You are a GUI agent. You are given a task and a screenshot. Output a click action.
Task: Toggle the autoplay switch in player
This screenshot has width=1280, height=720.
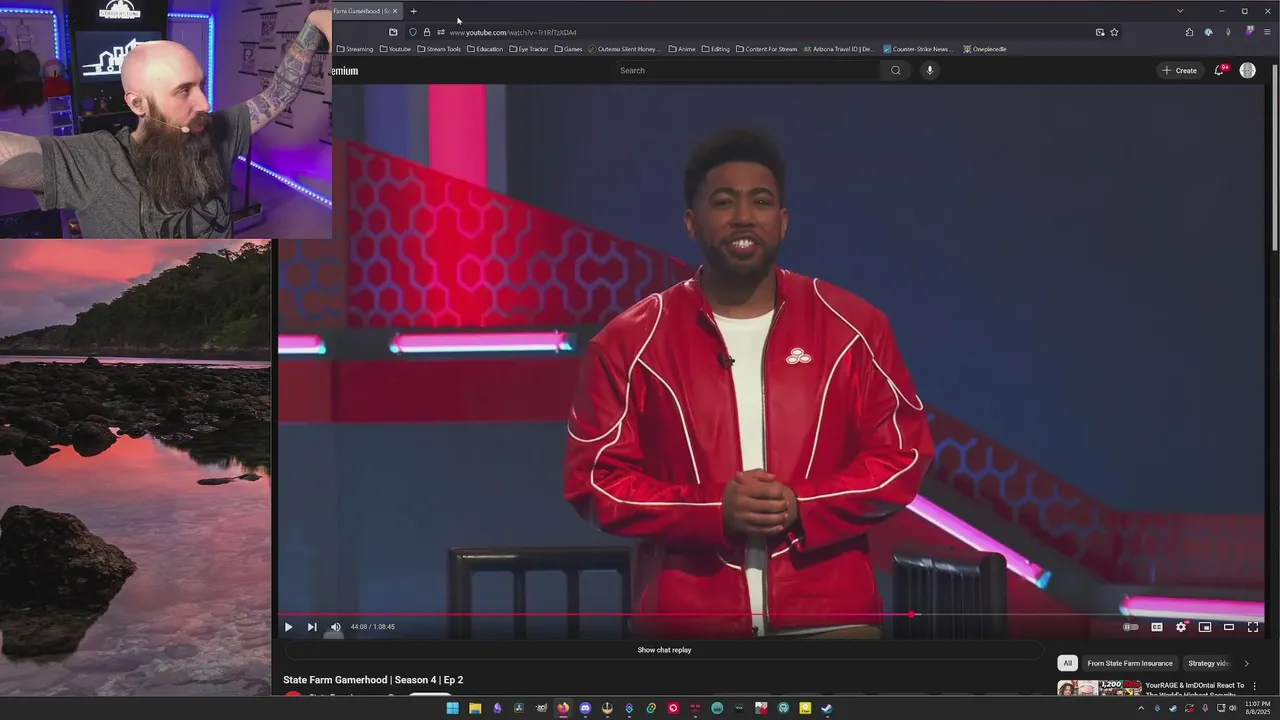point(1131,627)
